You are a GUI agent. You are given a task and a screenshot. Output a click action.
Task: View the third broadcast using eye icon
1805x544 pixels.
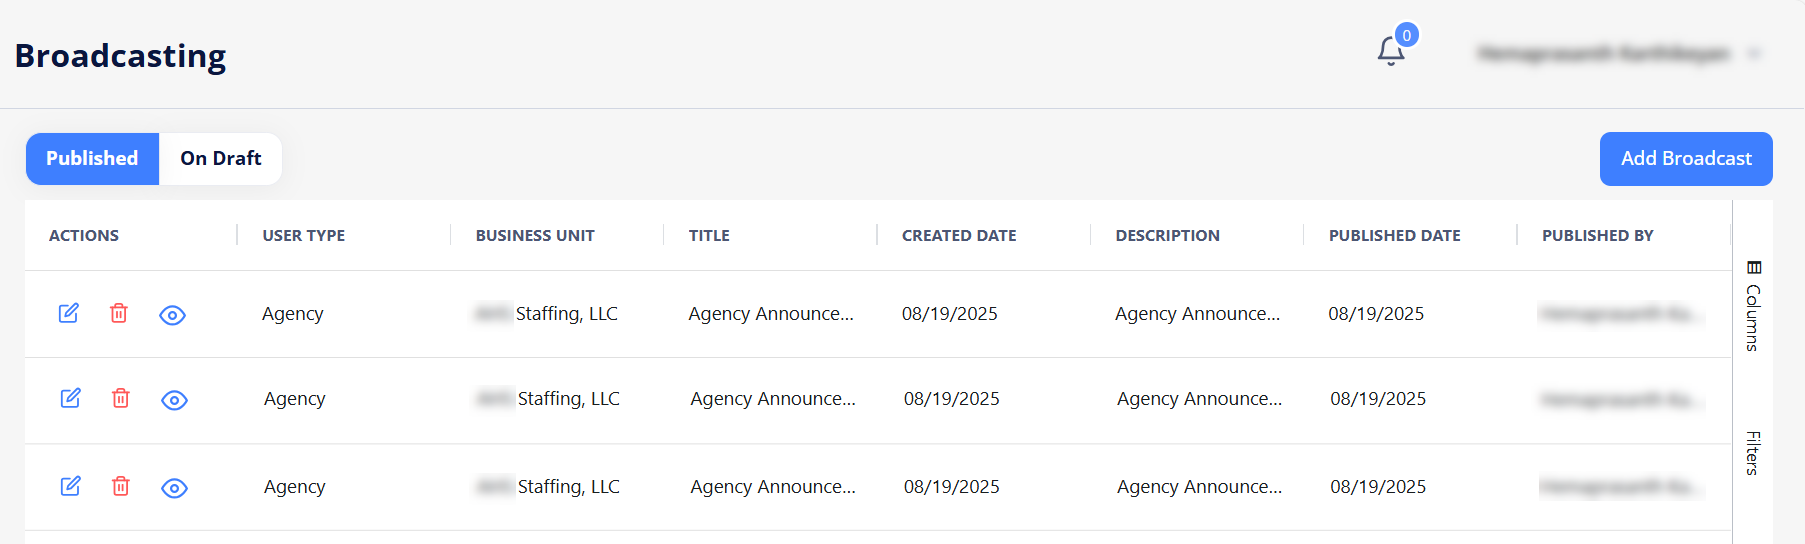point(174,488)
